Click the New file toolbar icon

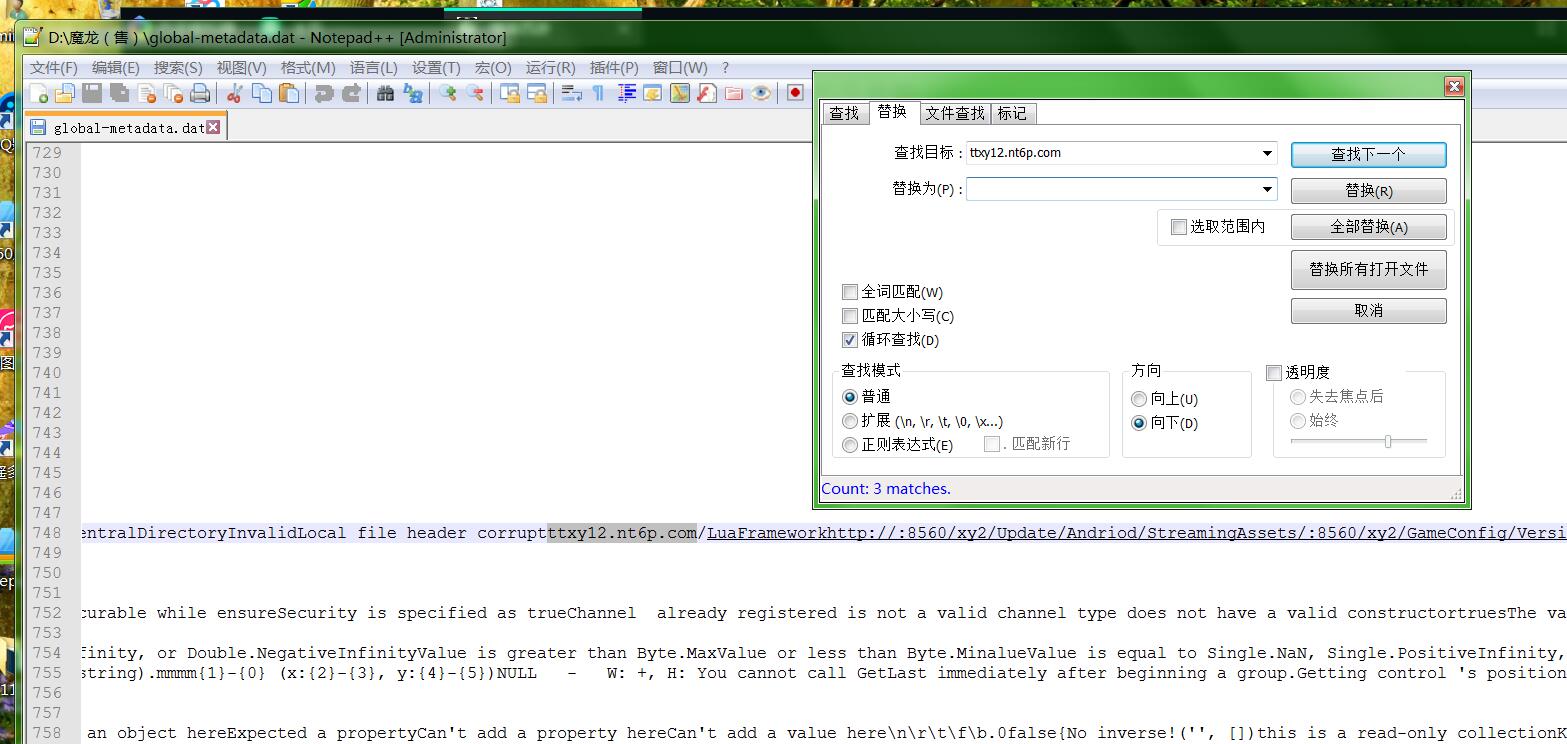39,93
